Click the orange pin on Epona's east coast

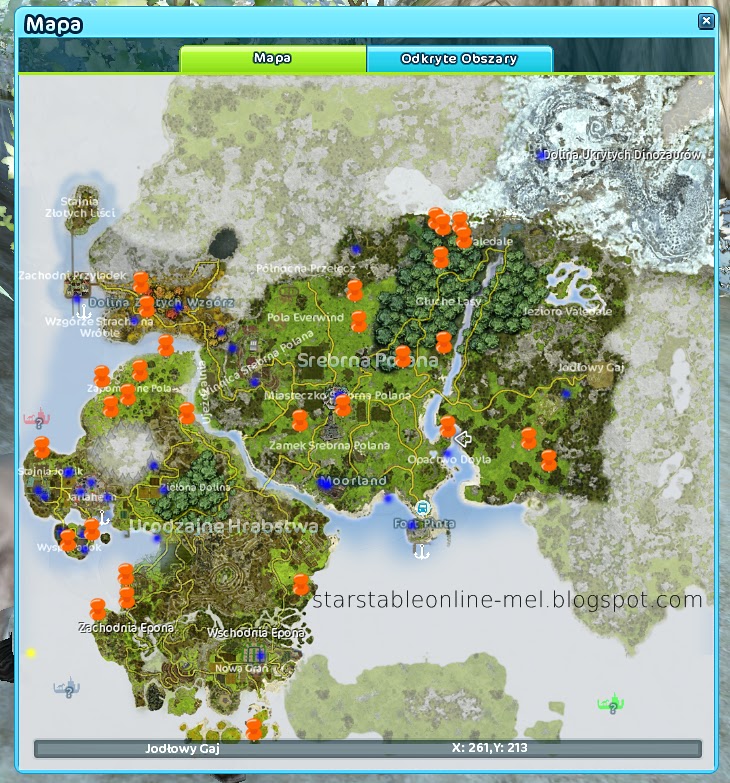coord(301,584)
